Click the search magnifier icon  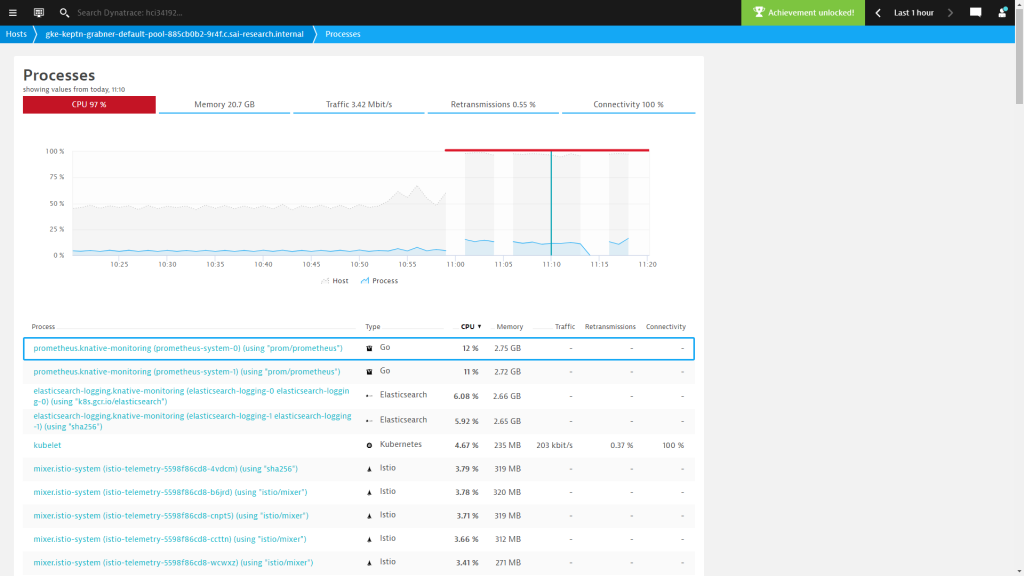click(x=63, y=13)
